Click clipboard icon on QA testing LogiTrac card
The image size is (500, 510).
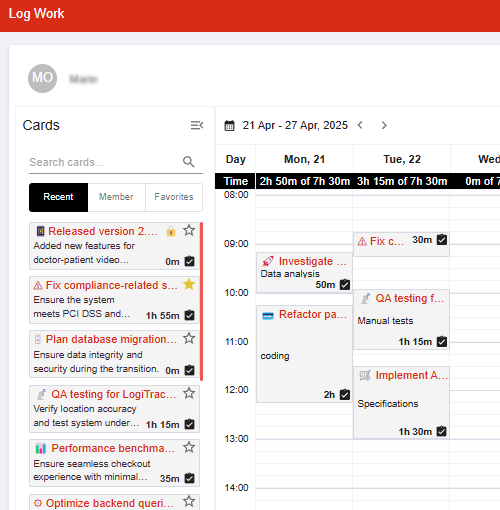click(x=189, y=424)
